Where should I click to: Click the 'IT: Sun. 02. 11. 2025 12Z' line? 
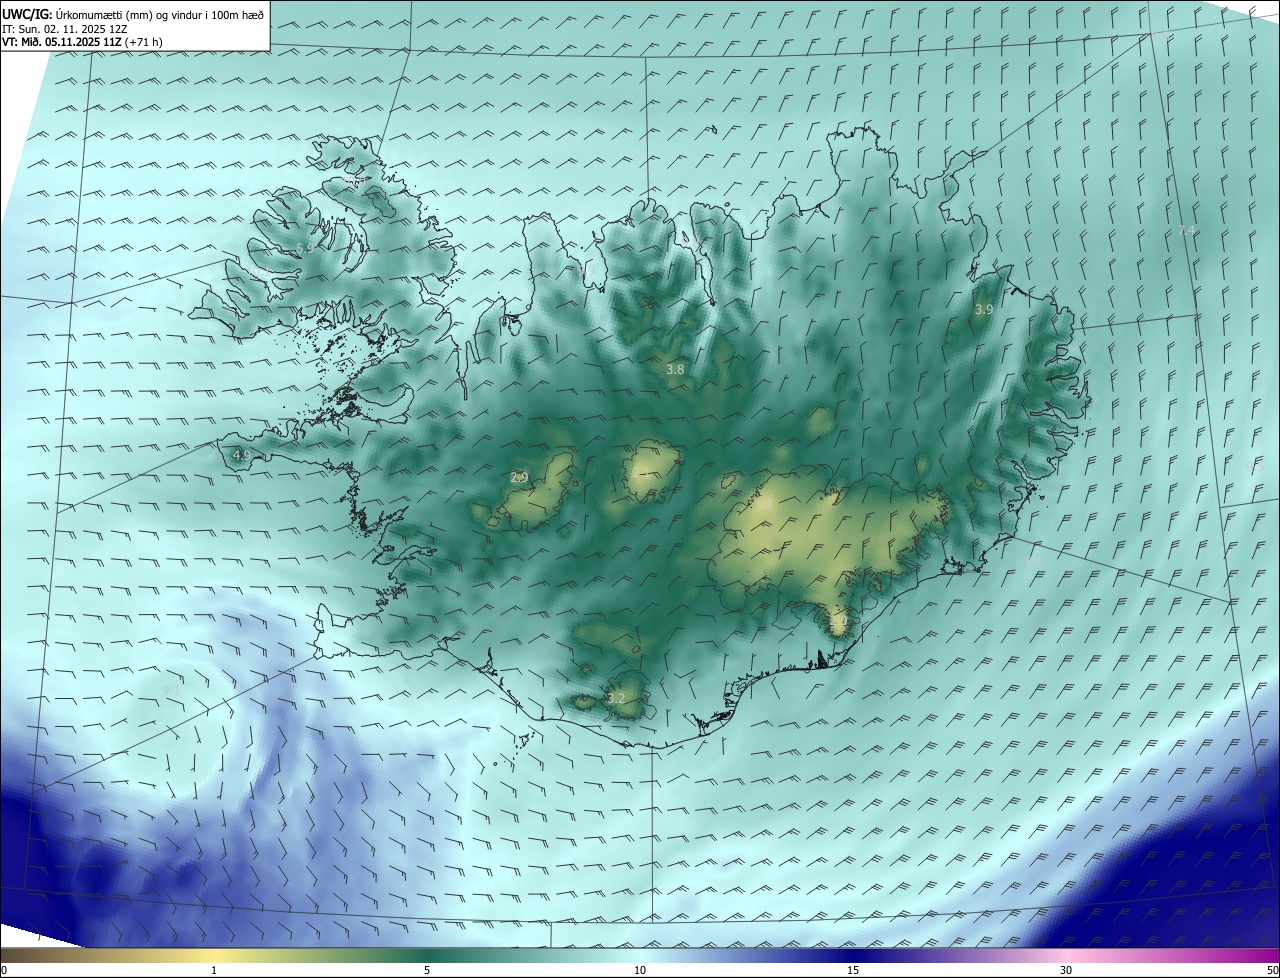pos(64,29)
